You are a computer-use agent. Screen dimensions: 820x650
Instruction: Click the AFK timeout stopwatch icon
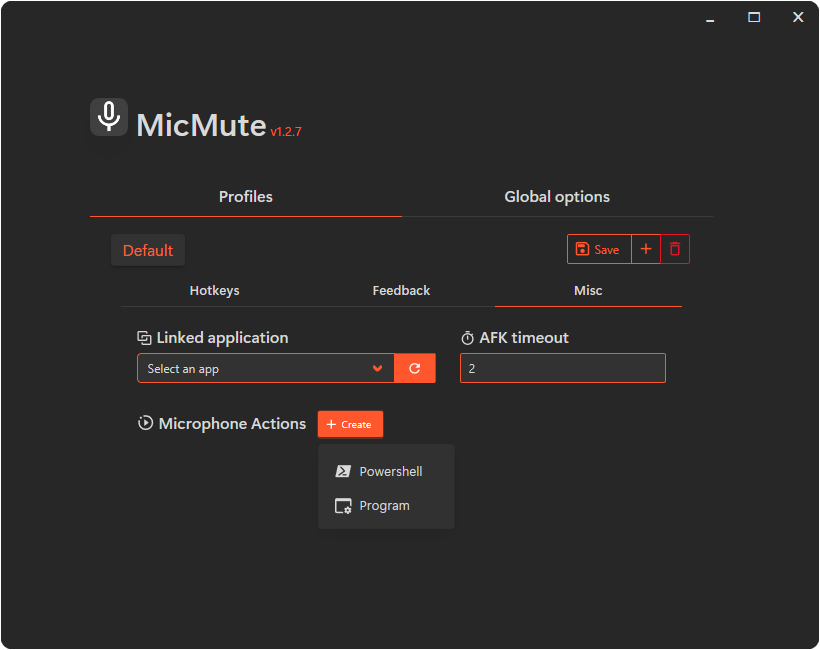[468, 338]
